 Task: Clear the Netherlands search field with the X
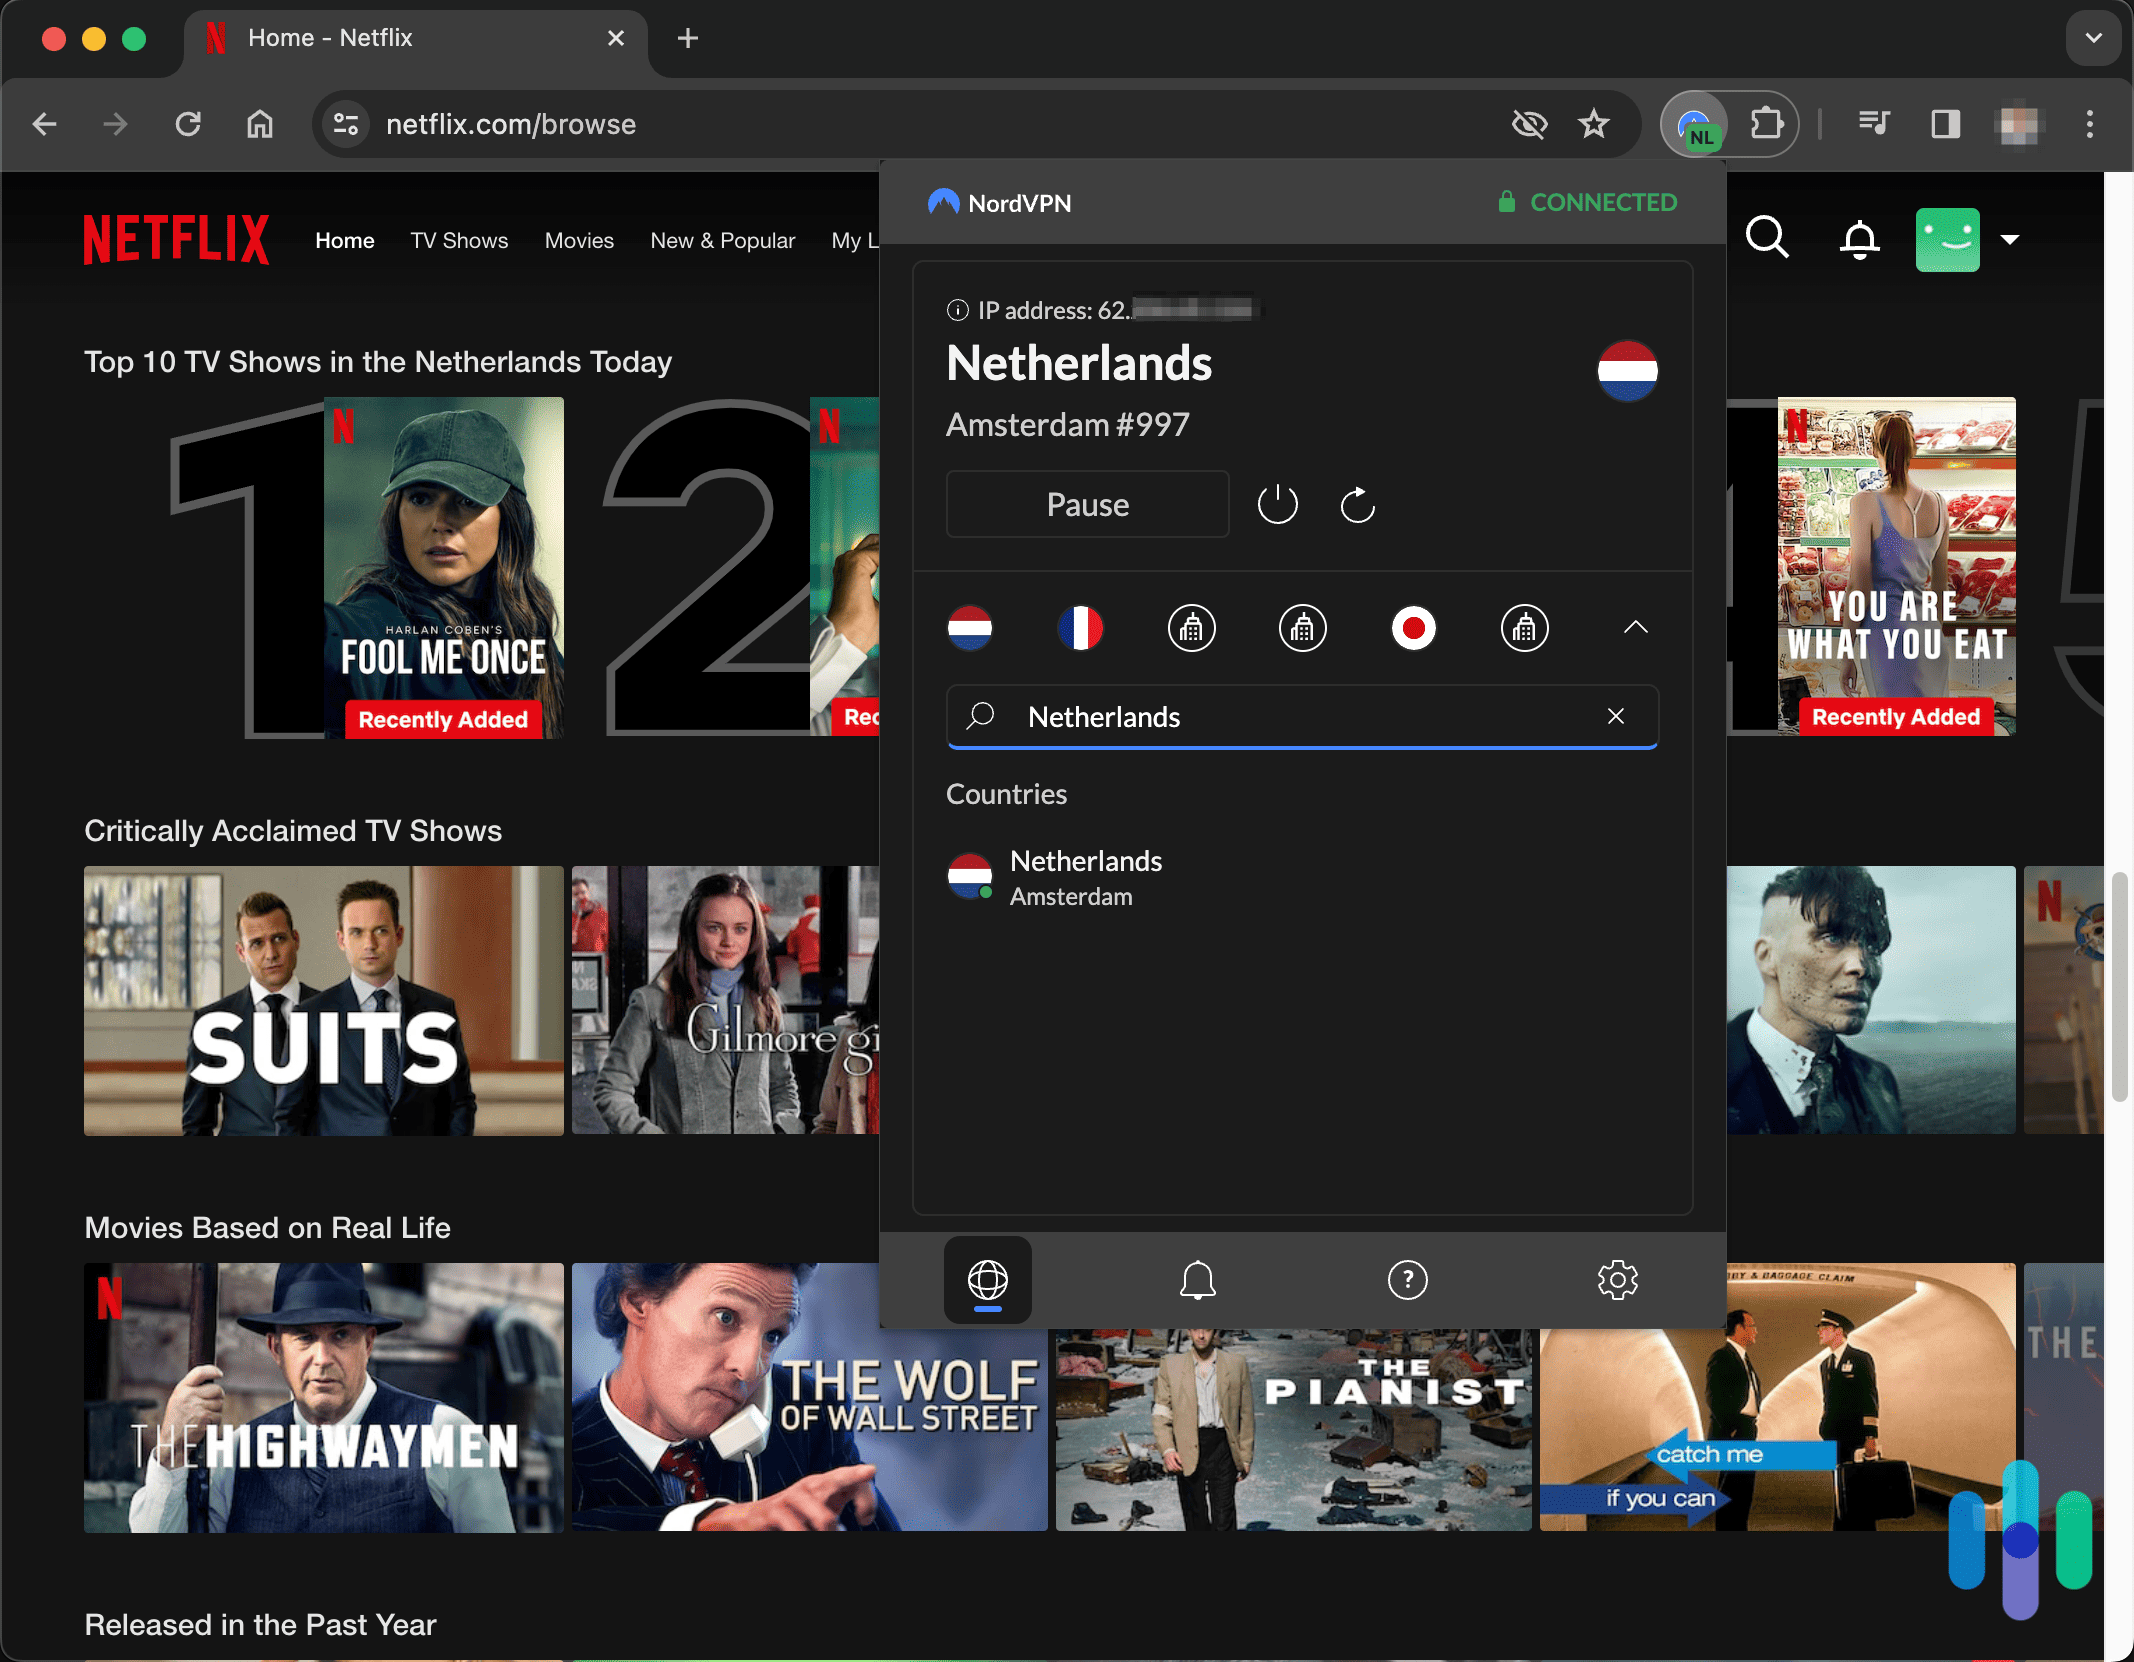[1616, 716]
